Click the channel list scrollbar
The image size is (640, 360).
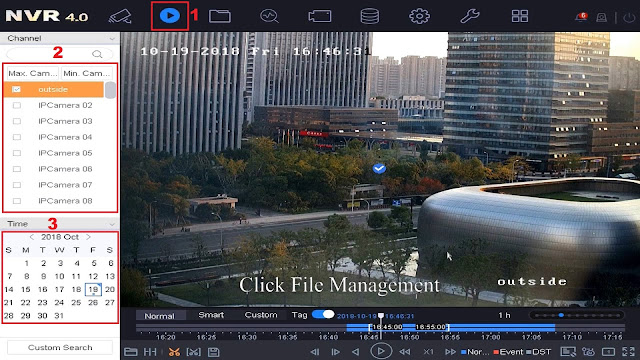tap(110, 90)
